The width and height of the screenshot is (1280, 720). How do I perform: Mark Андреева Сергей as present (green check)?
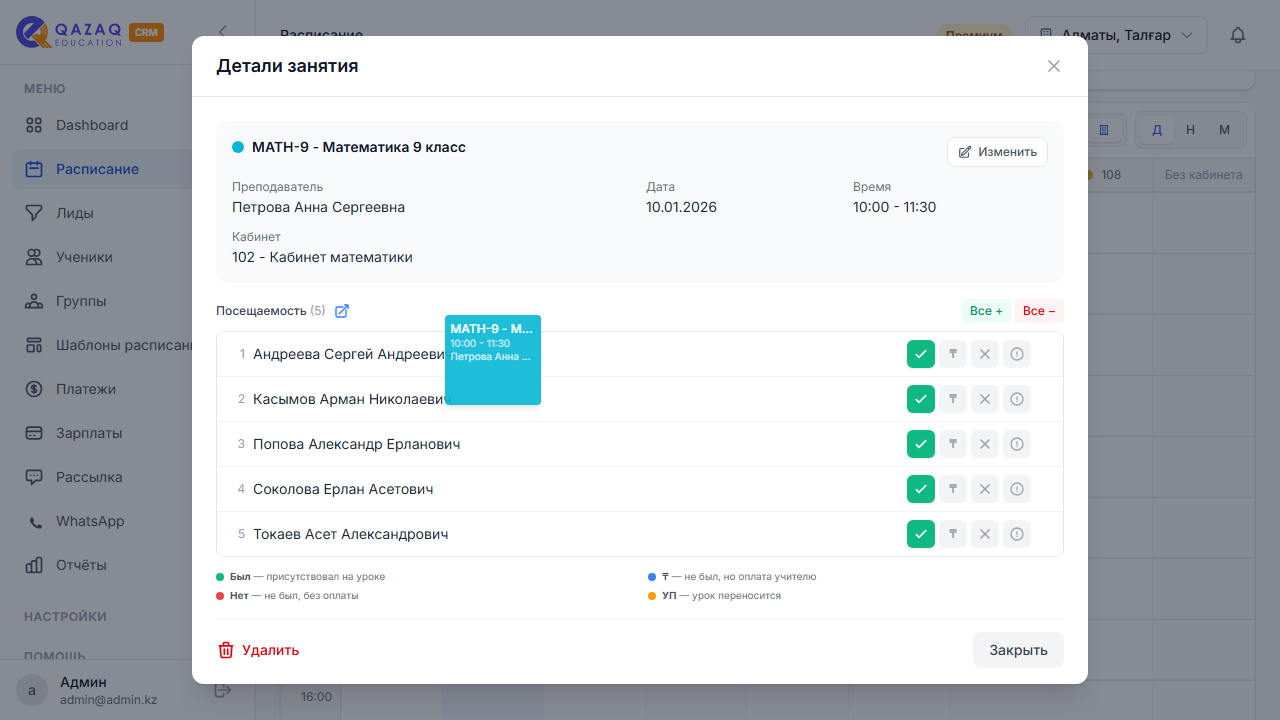(x=921, y=354)
